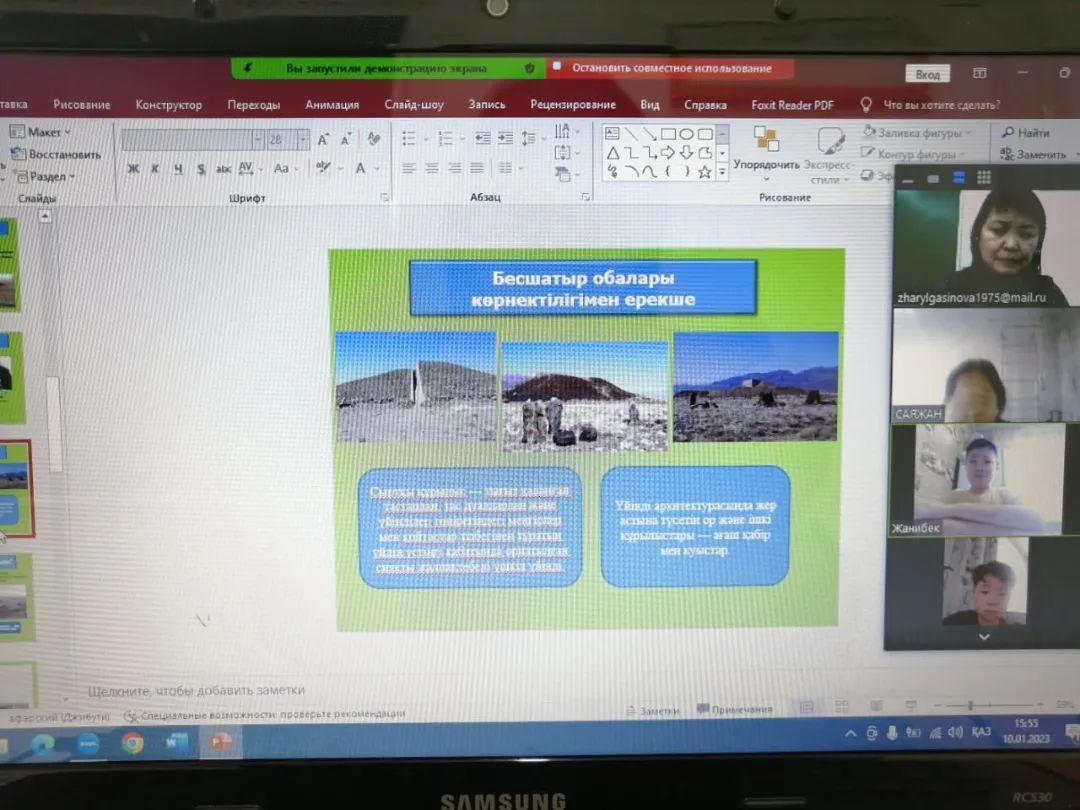Toggle underline Ч formatting button
This screenshot has height=810, width=1080.
tap(178, 168)
